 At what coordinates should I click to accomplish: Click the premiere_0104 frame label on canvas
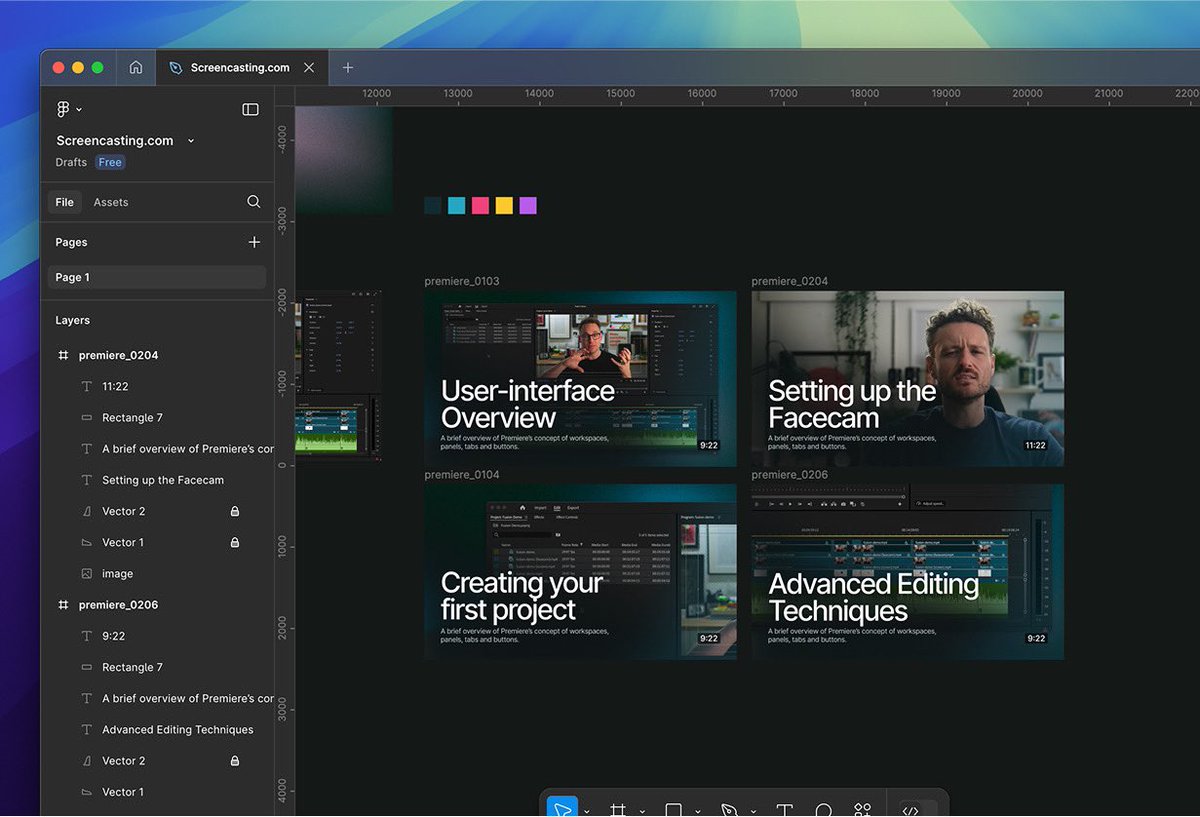click(x=462, y=475)
